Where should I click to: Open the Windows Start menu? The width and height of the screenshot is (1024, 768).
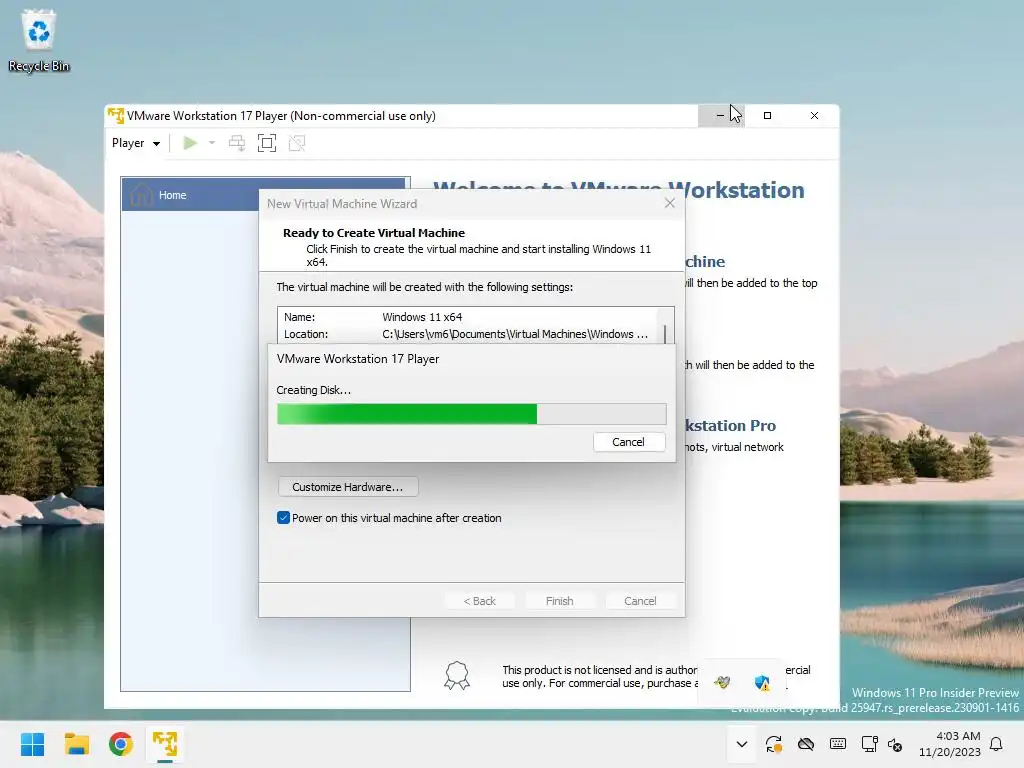pos(32,744)
